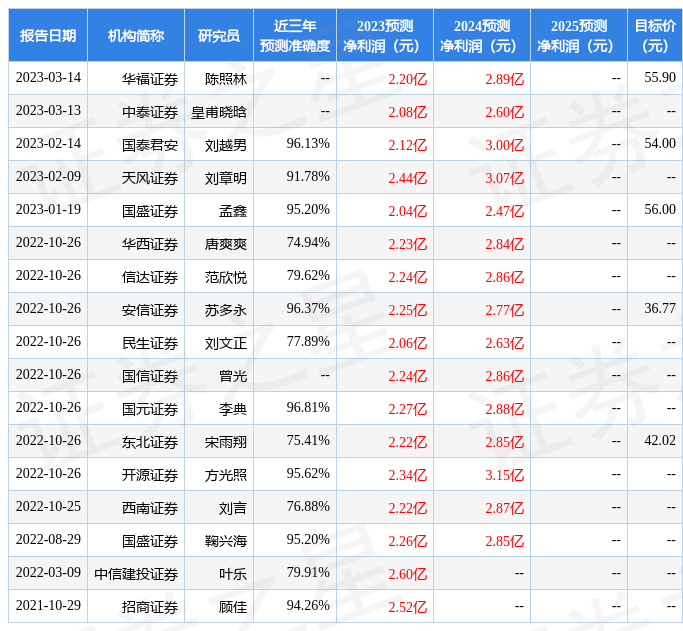Click 招商证券 institution cell
The height and width of the screenshot is (631, 683).
click(x=150, y=607)
